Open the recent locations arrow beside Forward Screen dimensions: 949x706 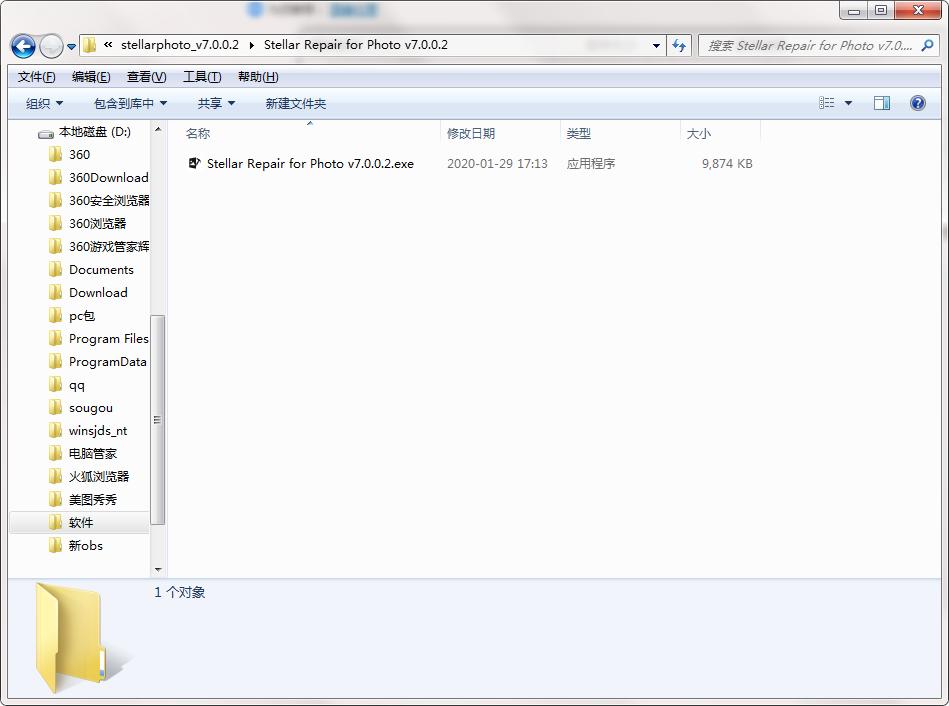pos(71,47)
